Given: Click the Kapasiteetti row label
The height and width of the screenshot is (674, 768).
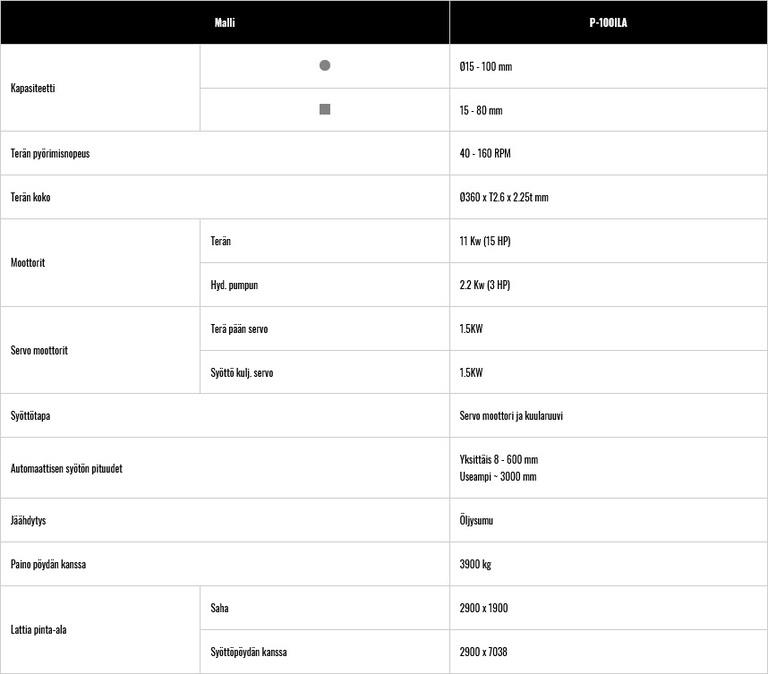Looking at the screenshot, I should 33,88.
